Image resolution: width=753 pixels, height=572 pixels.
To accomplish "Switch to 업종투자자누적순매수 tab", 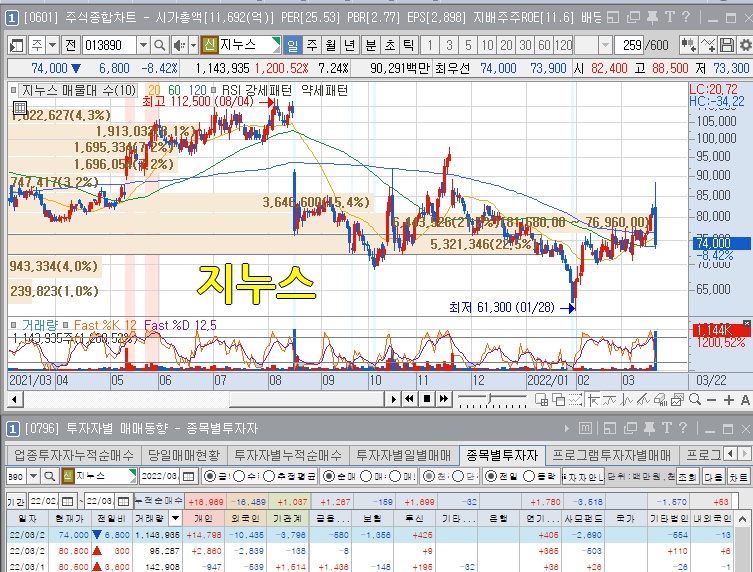I will click(x=73, y=454).
